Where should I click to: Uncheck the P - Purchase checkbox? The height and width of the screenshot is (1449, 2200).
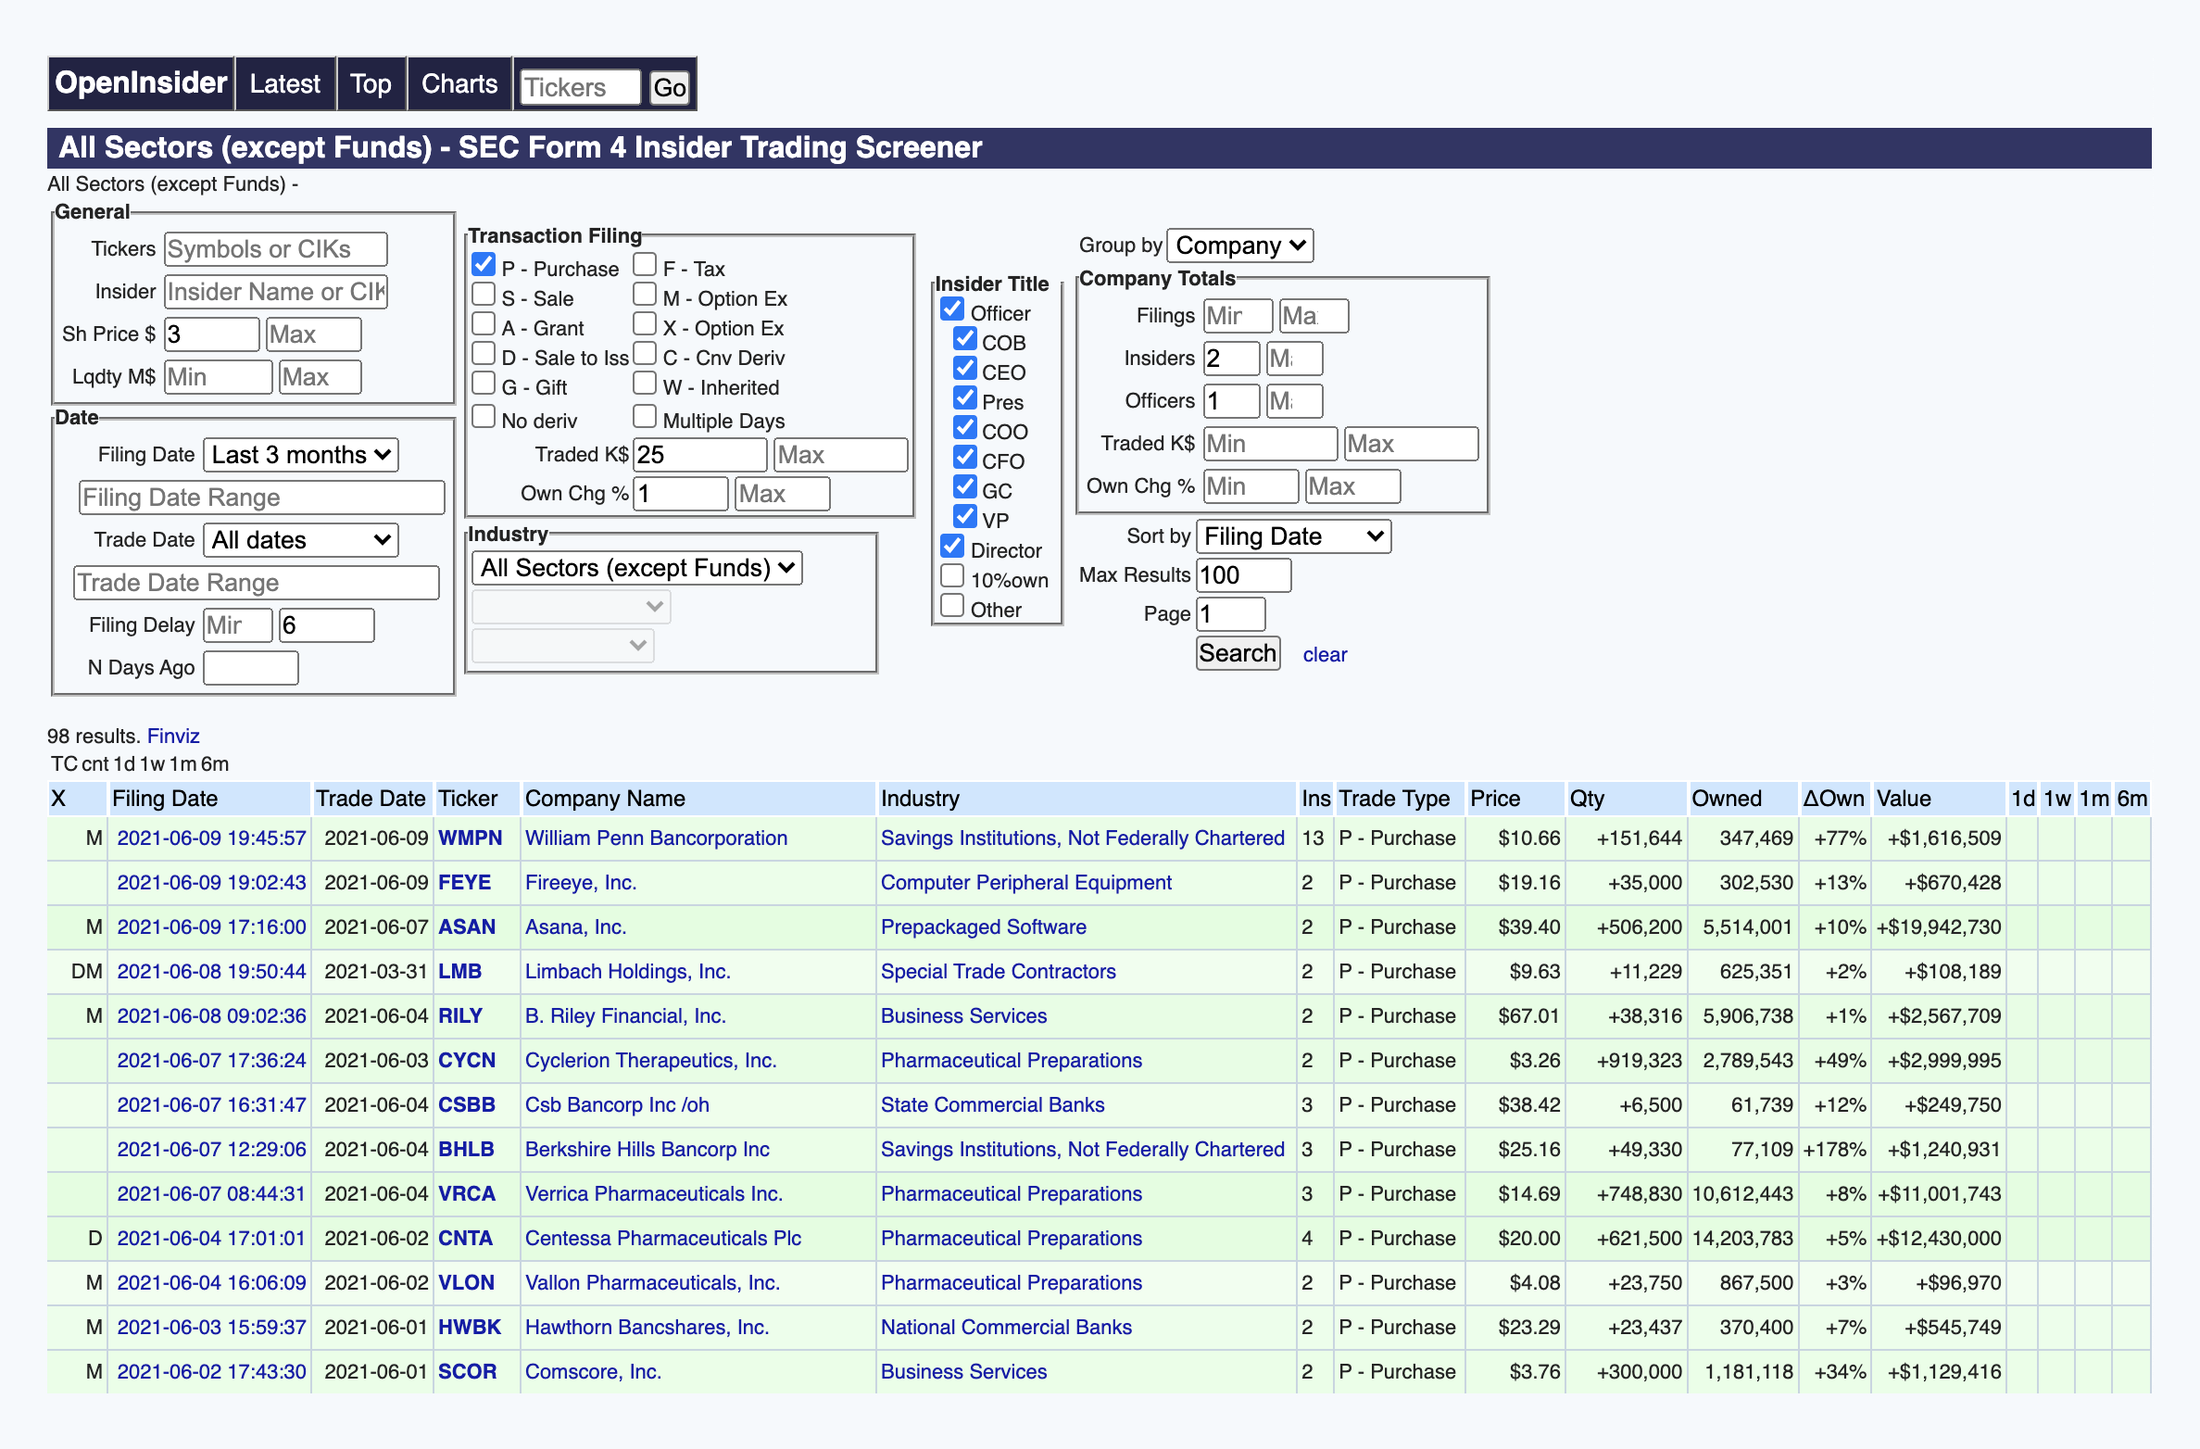click(x=484, y=265)
